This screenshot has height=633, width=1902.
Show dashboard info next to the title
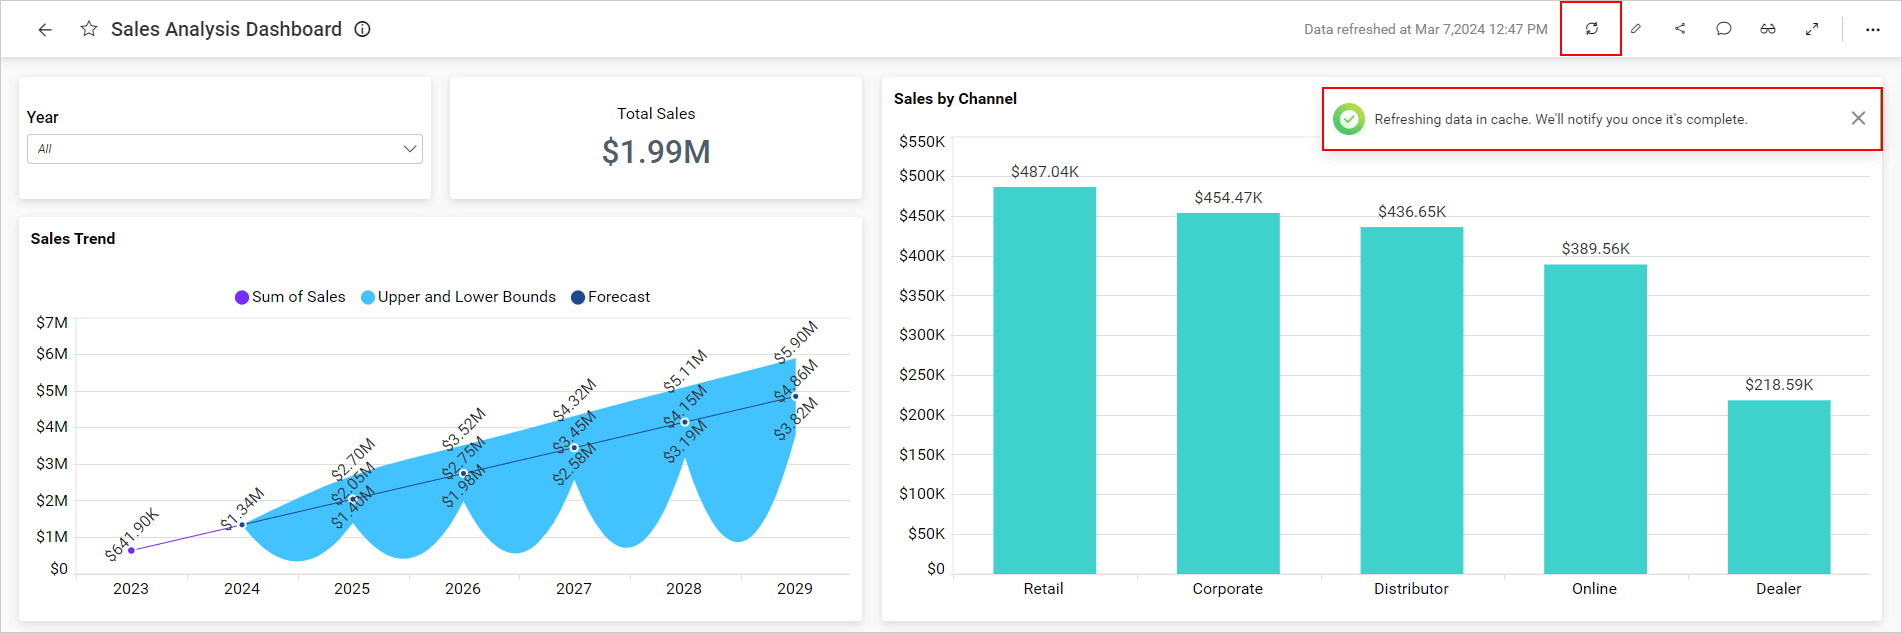tap(363, 29)
